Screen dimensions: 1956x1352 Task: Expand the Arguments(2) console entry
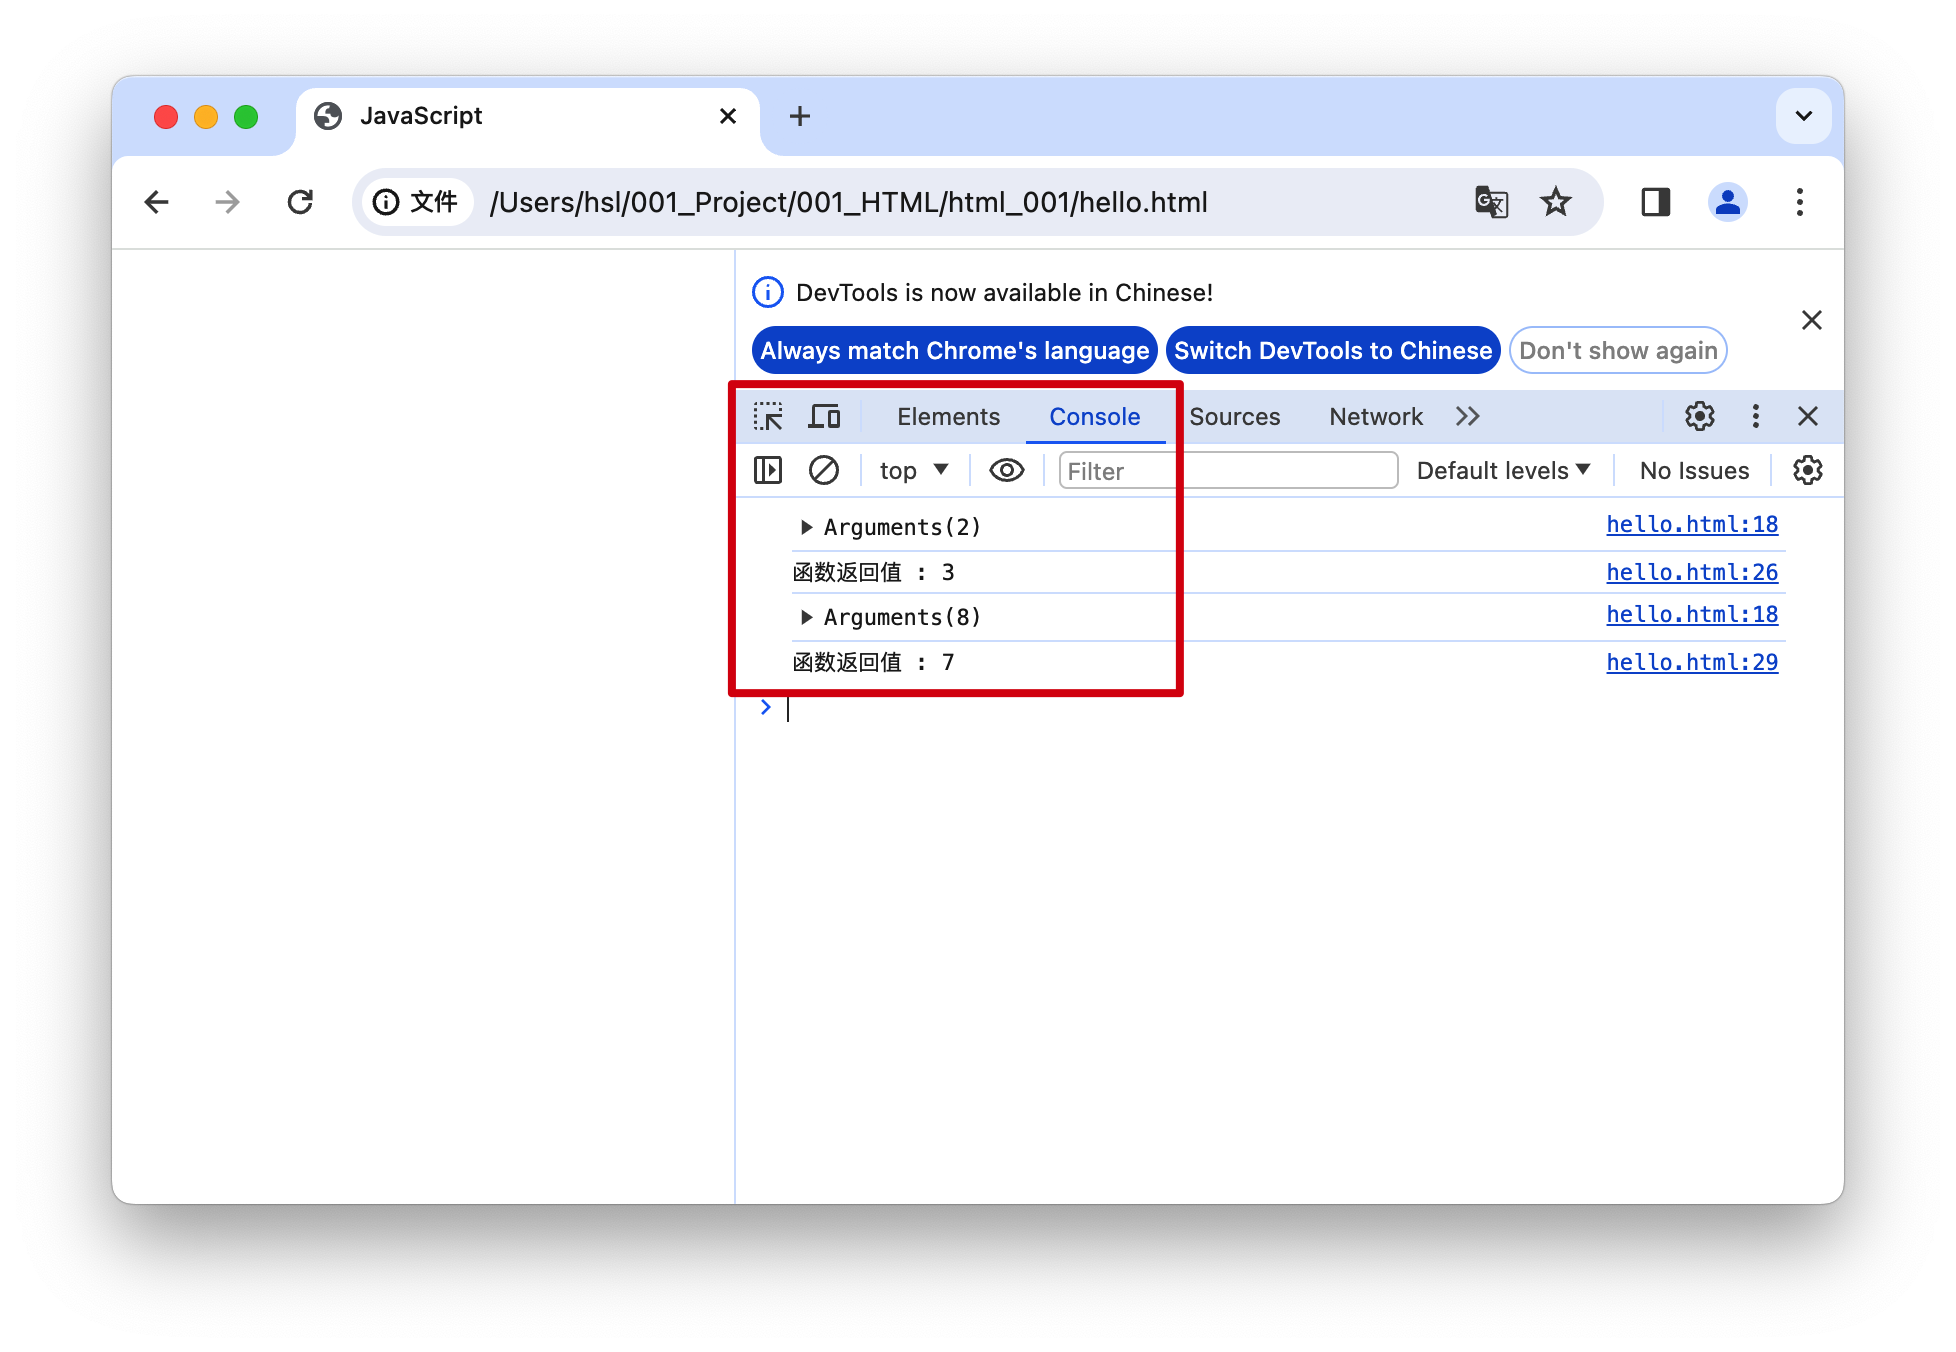coord(806,527)
